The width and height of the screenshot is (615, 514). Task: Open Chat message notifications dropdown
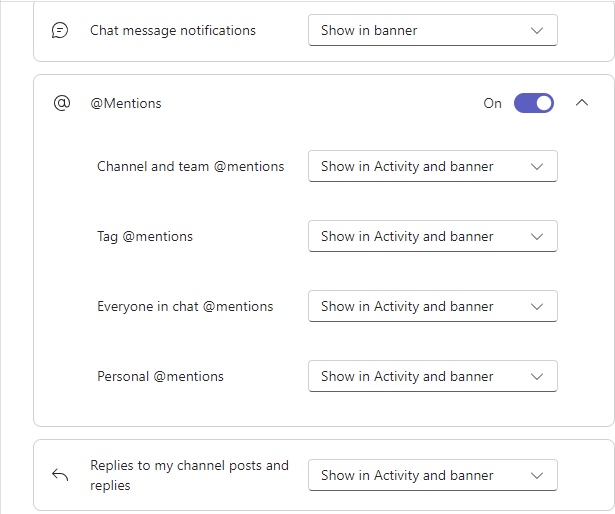click(433, 30)
